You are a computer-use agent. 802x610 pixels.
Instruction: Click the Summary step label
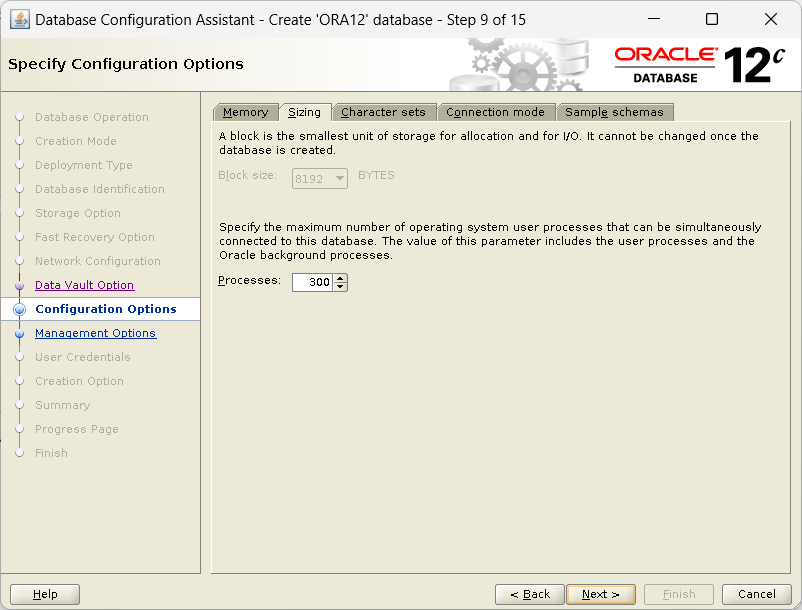(62, 405)
